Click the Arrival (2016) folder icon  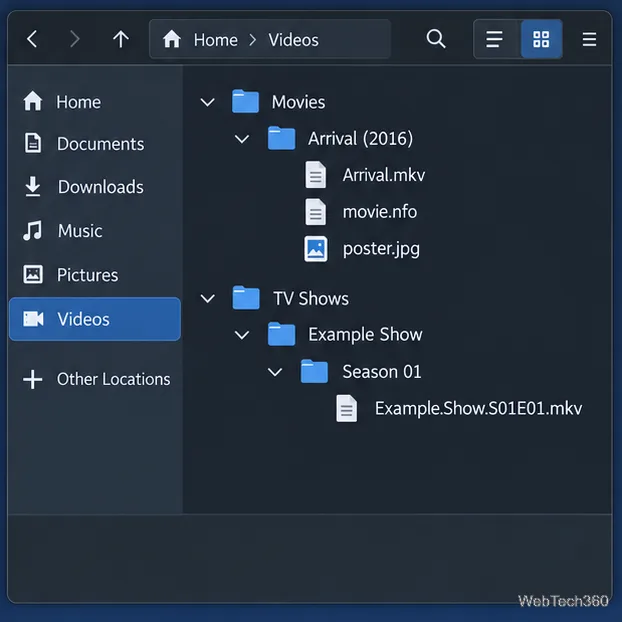tap(281, 138)
